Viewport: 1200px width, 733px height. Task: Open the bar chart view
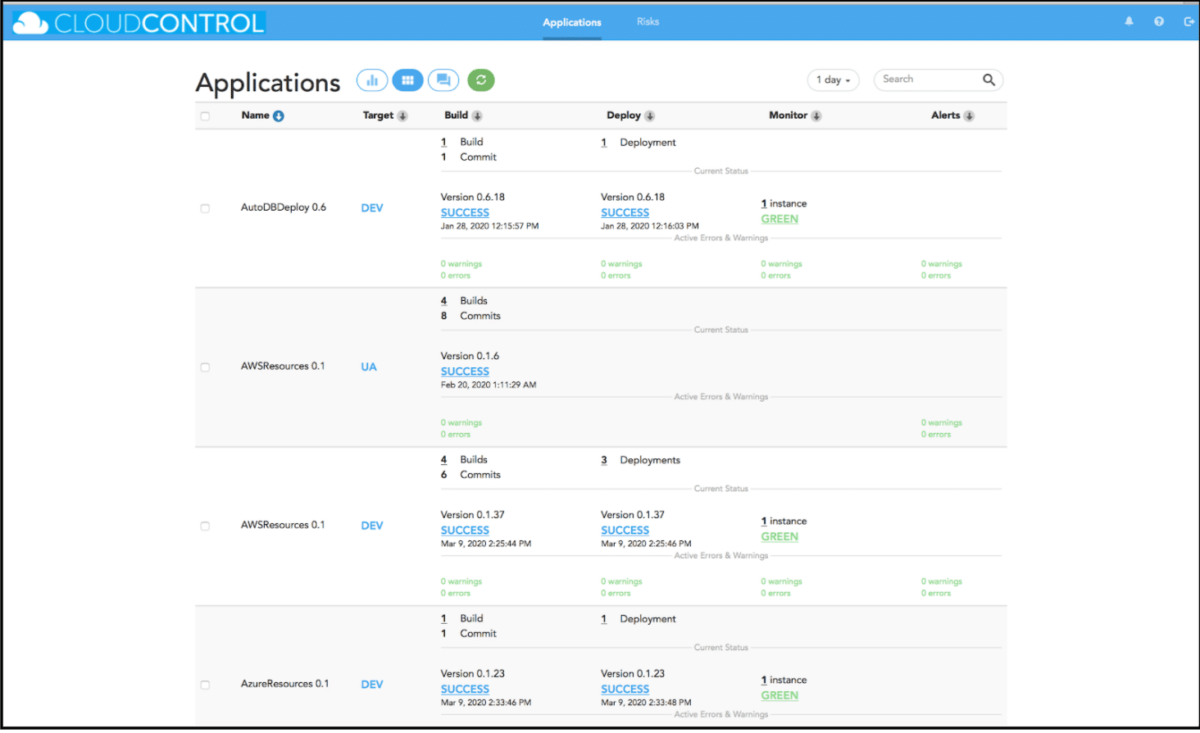click(372, 79)
